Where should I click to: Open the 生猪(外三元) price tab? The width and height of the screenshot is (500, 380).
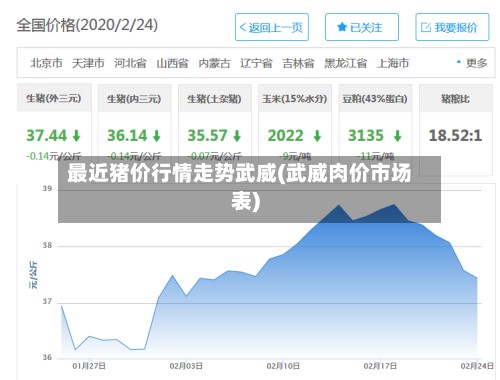(54, 98)
